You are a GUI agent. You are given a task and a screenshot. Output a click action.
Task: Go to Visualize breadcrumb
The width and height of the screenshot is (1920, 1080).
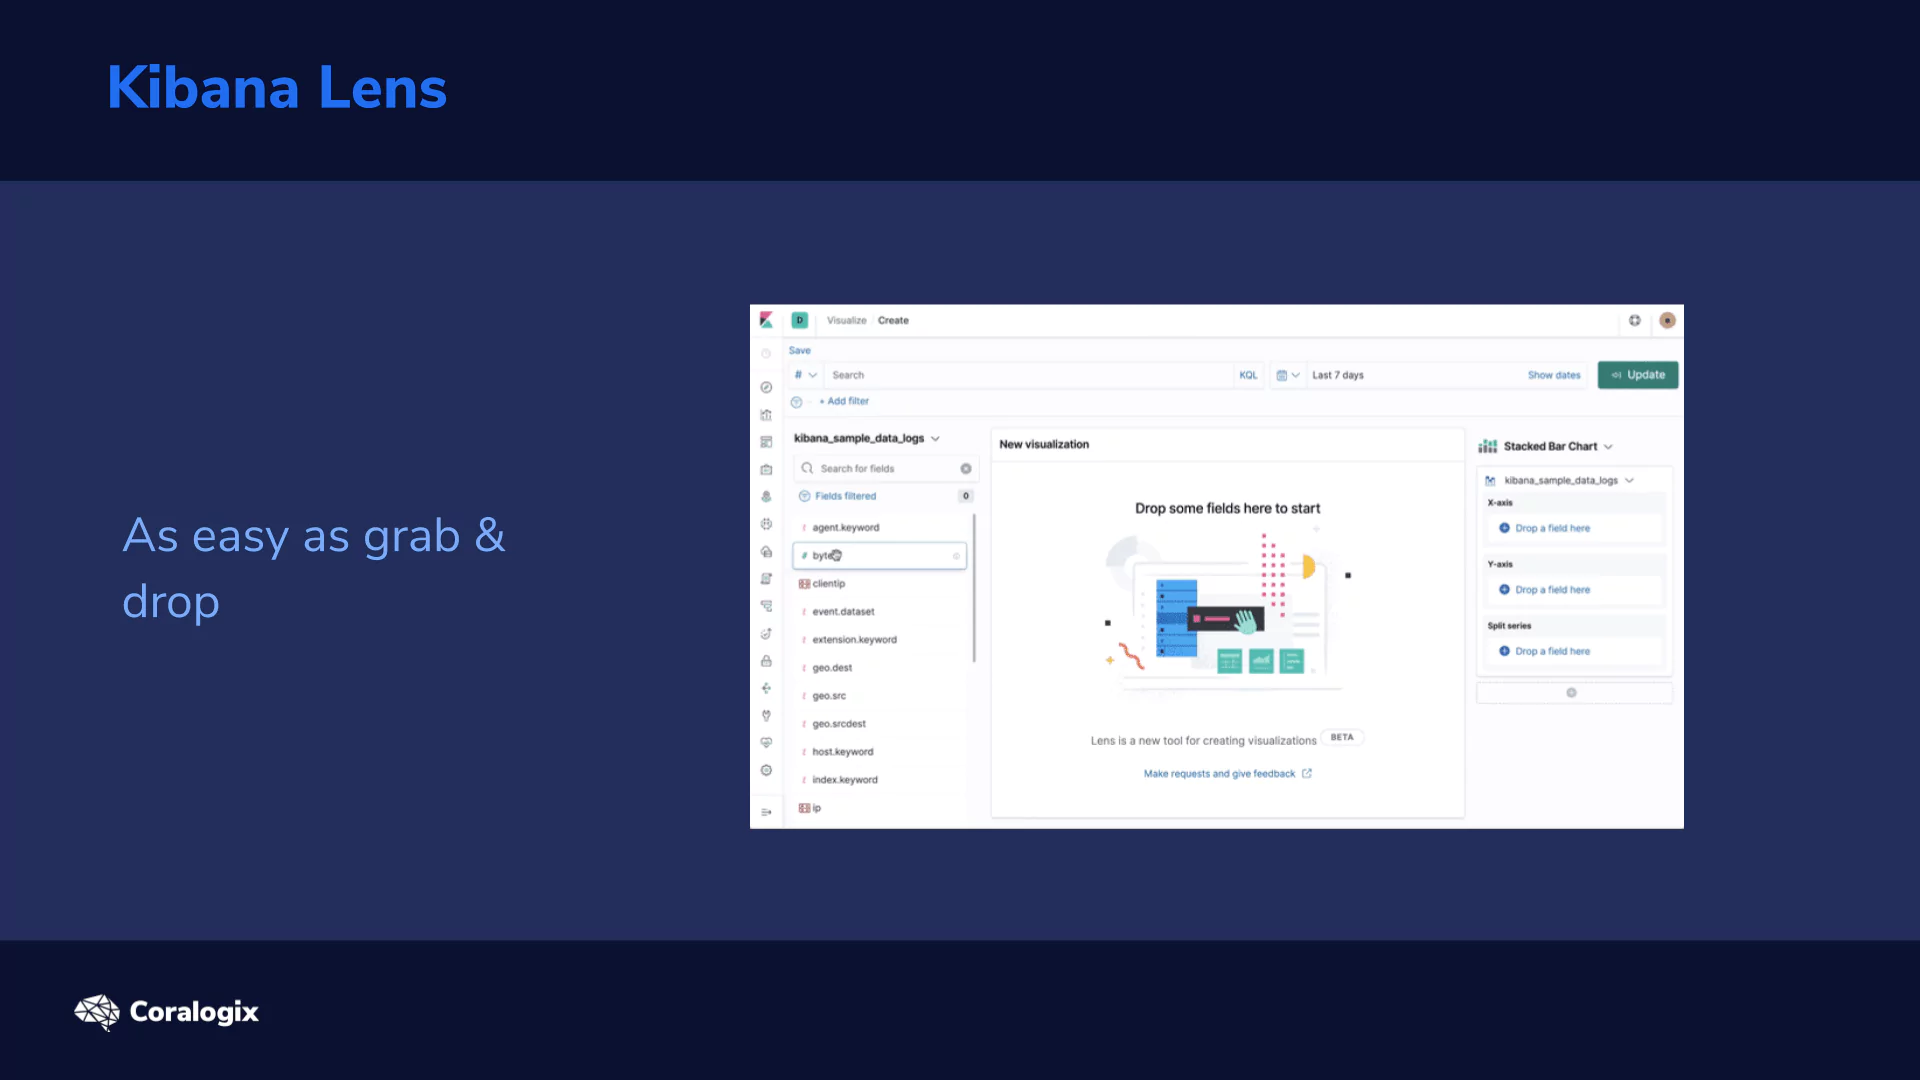pos(846,320)
